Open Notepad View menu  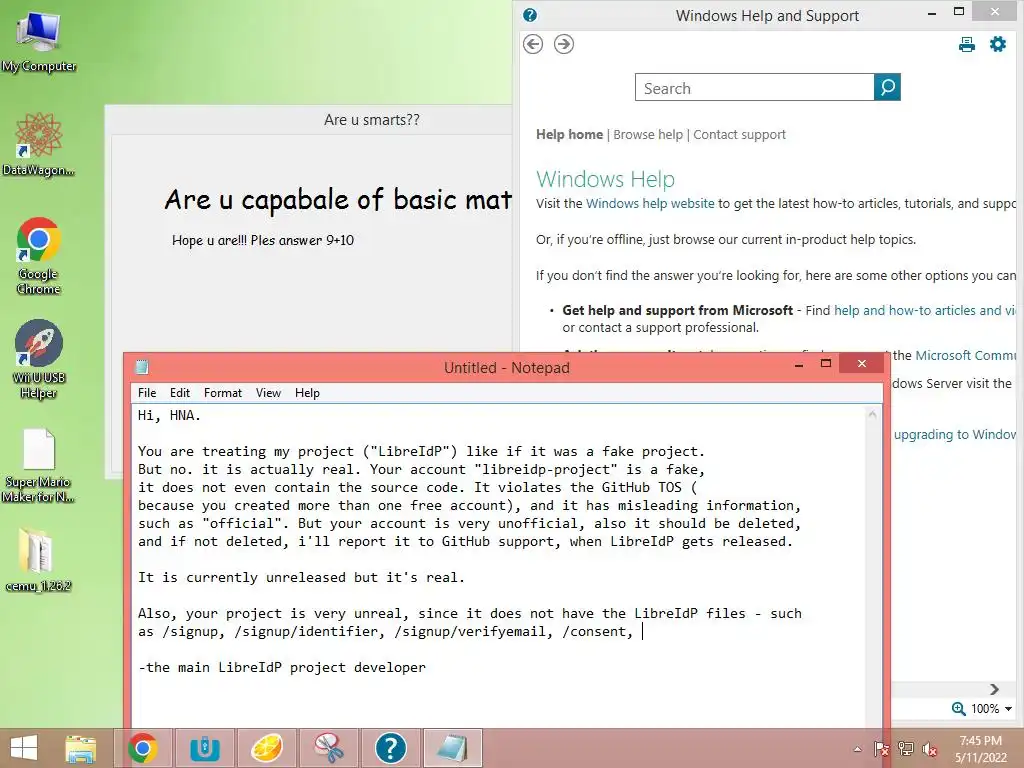[268, 392]
